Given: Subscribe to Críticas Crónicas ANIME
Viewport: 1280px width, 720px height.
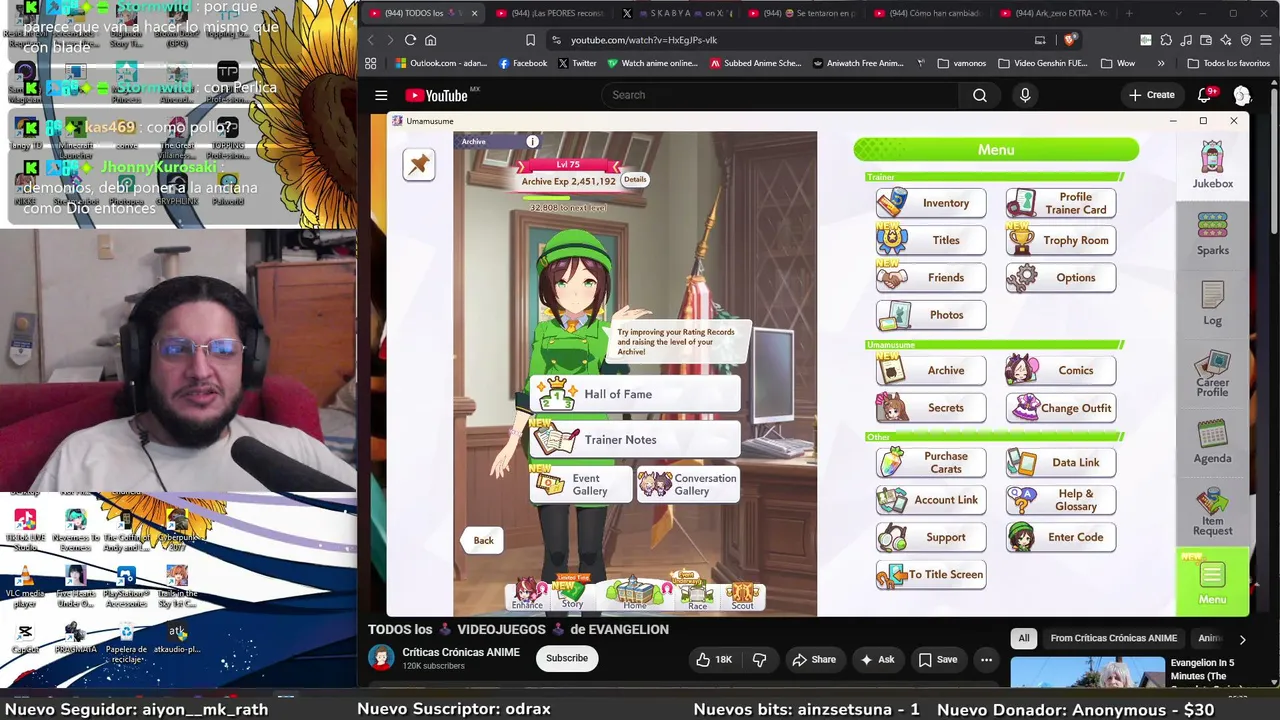Looking at the screenshot, I should pyautogui.click(x=567, y=658).
